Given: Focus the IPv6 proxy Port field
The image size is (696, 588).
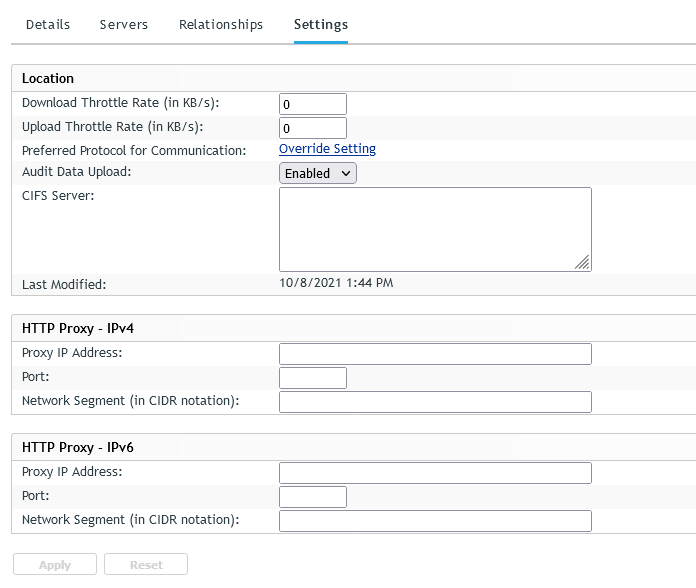Looking at the screenshot, I should click(x=313, y=497).
